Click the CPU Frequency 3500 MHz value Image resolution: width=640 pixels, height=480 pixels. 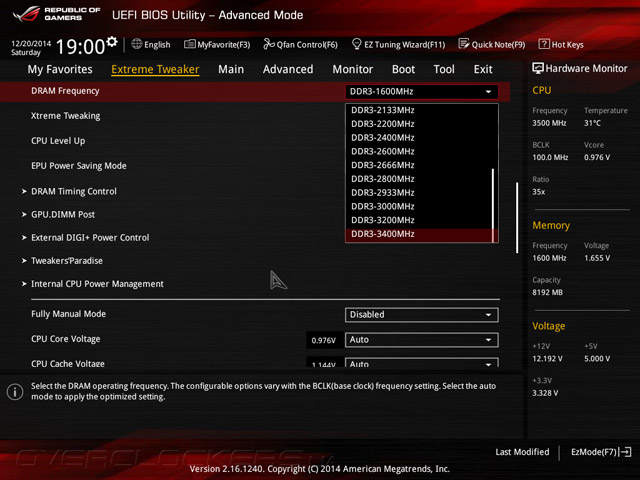coord(549,123)
